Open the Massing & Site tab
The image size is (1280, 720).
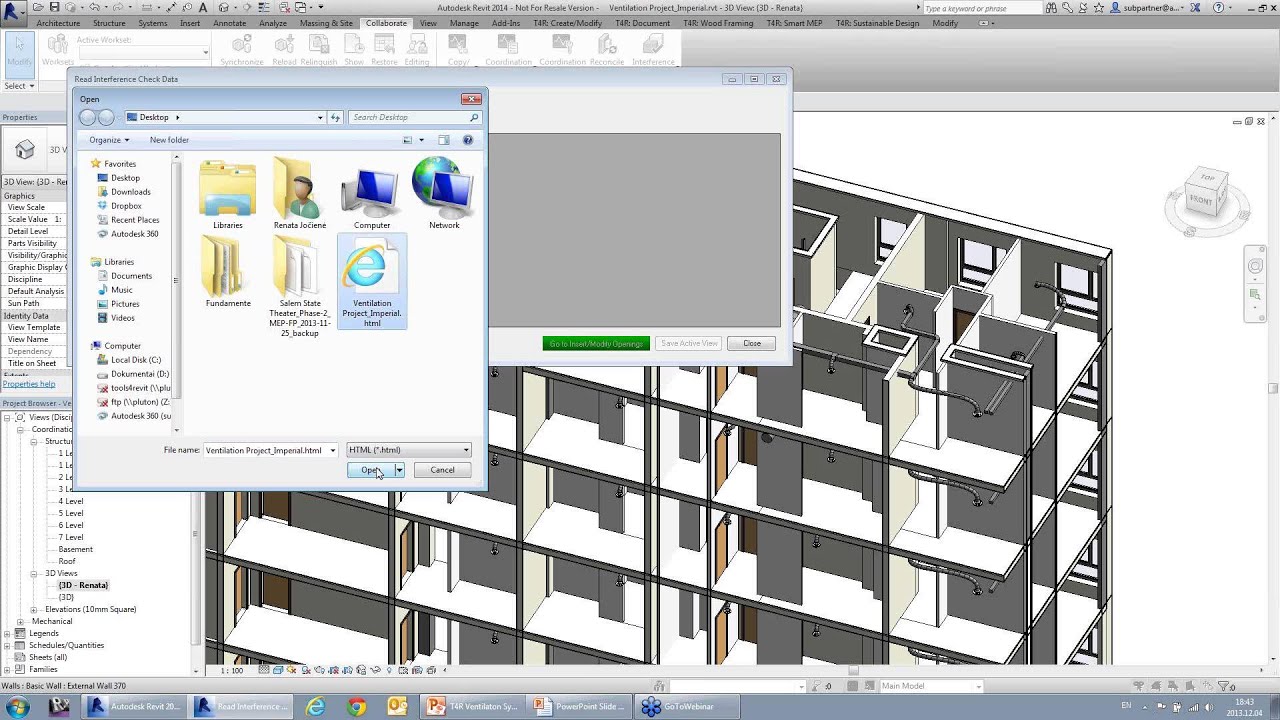[326, 23]
